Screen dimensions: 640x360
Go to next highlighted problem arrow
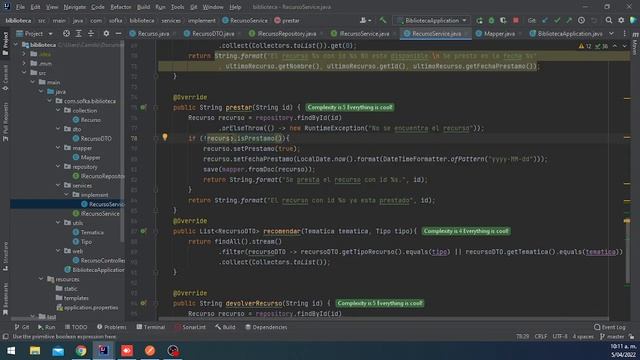[x=624, y=46]
